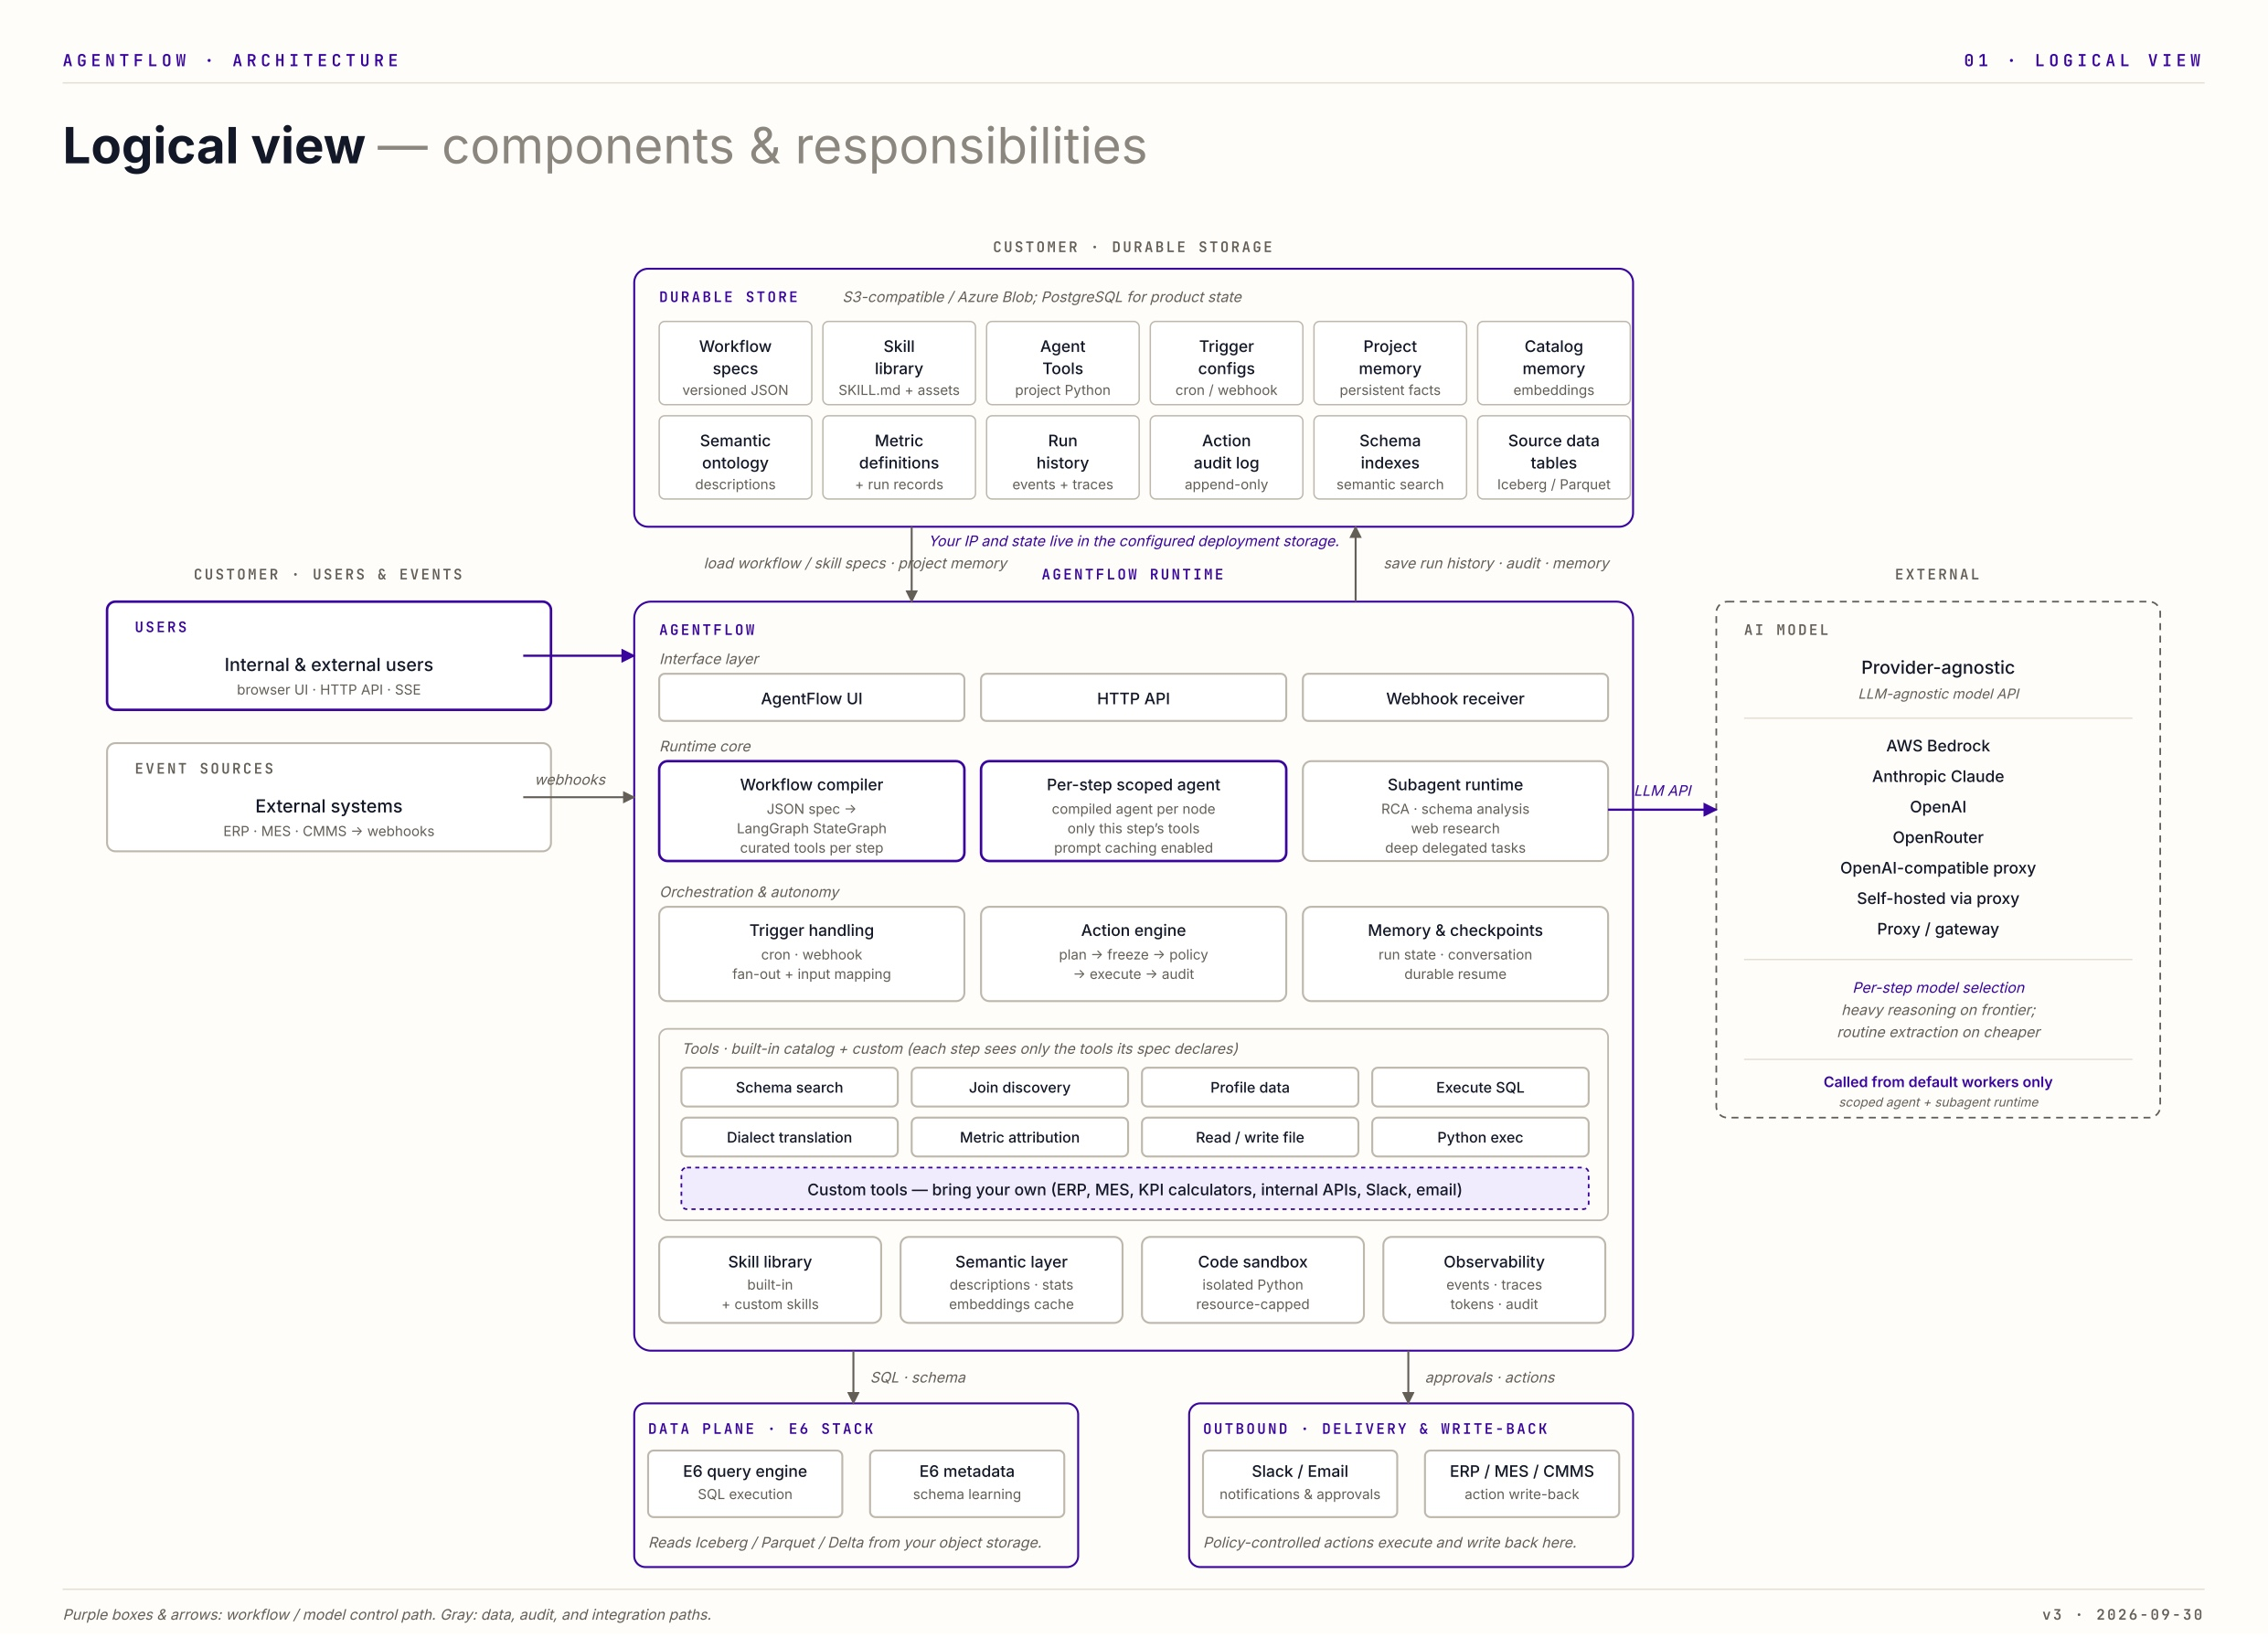The width and height of the screenshot is (2268, 1637).
Task: Select the External systems event sources box
Action: click(x=329, y=797)
